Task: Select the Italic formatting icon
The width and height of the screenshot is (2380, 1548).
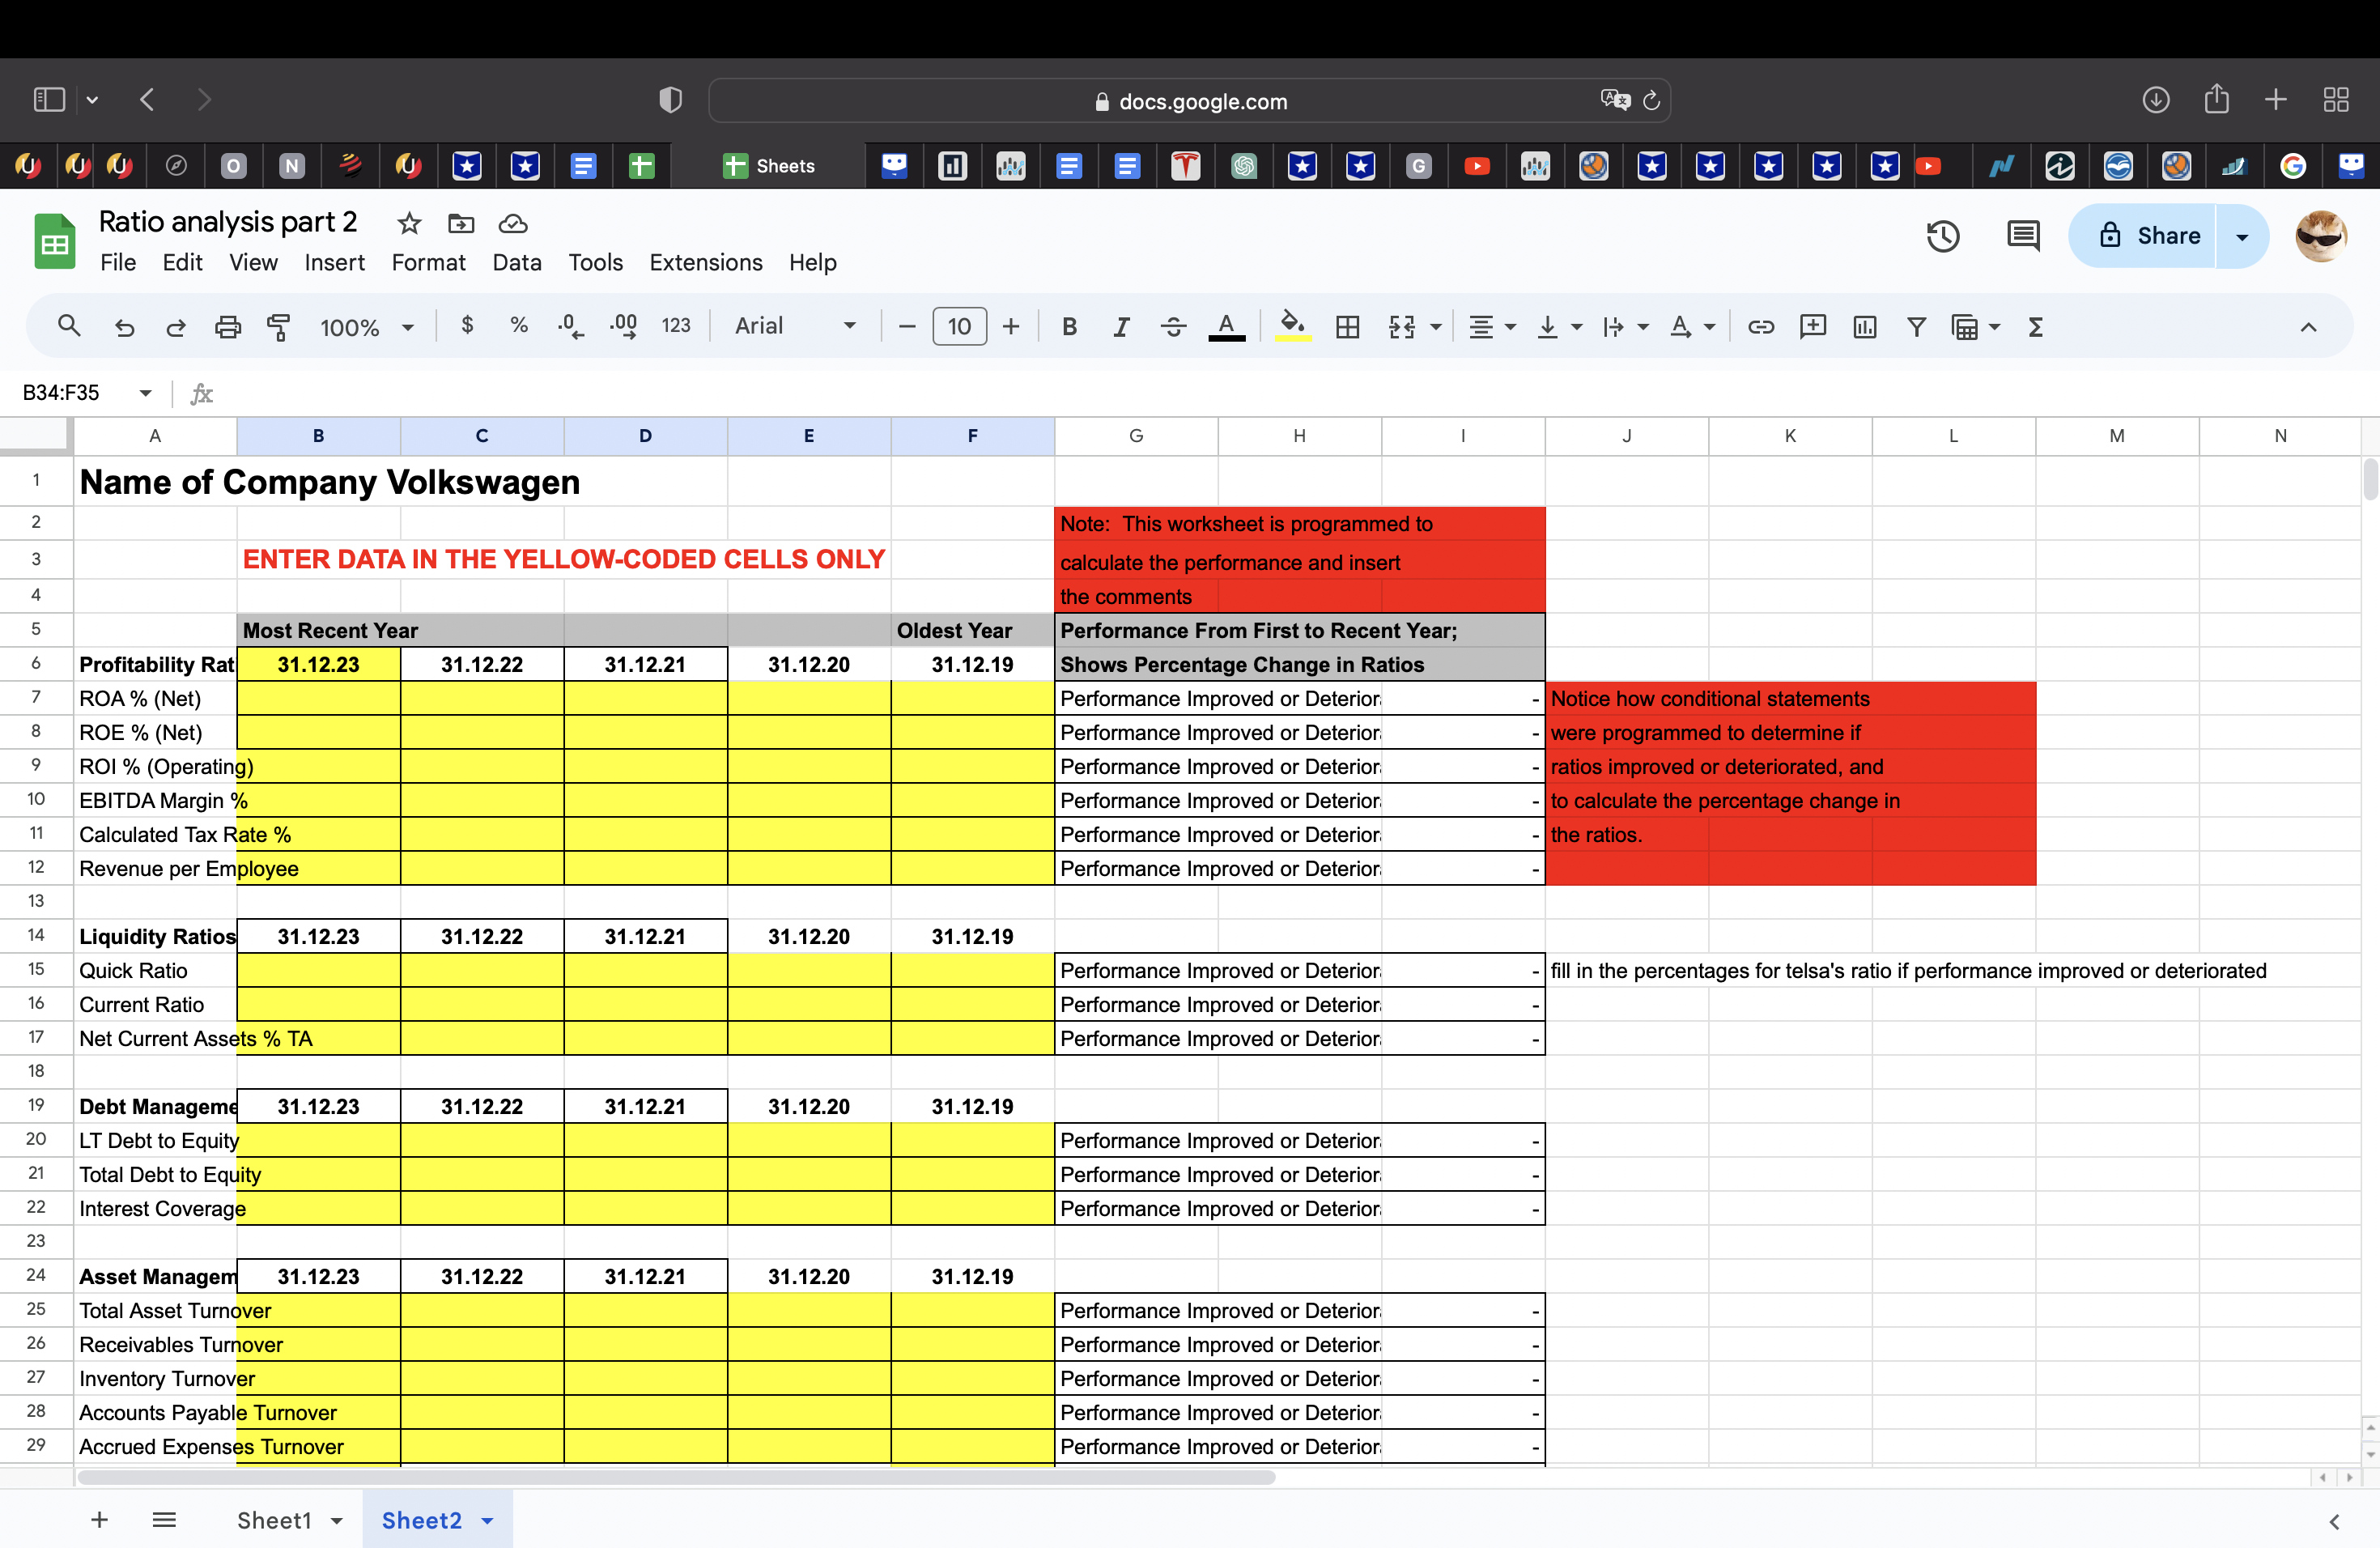Action: tap(1121, 326)
